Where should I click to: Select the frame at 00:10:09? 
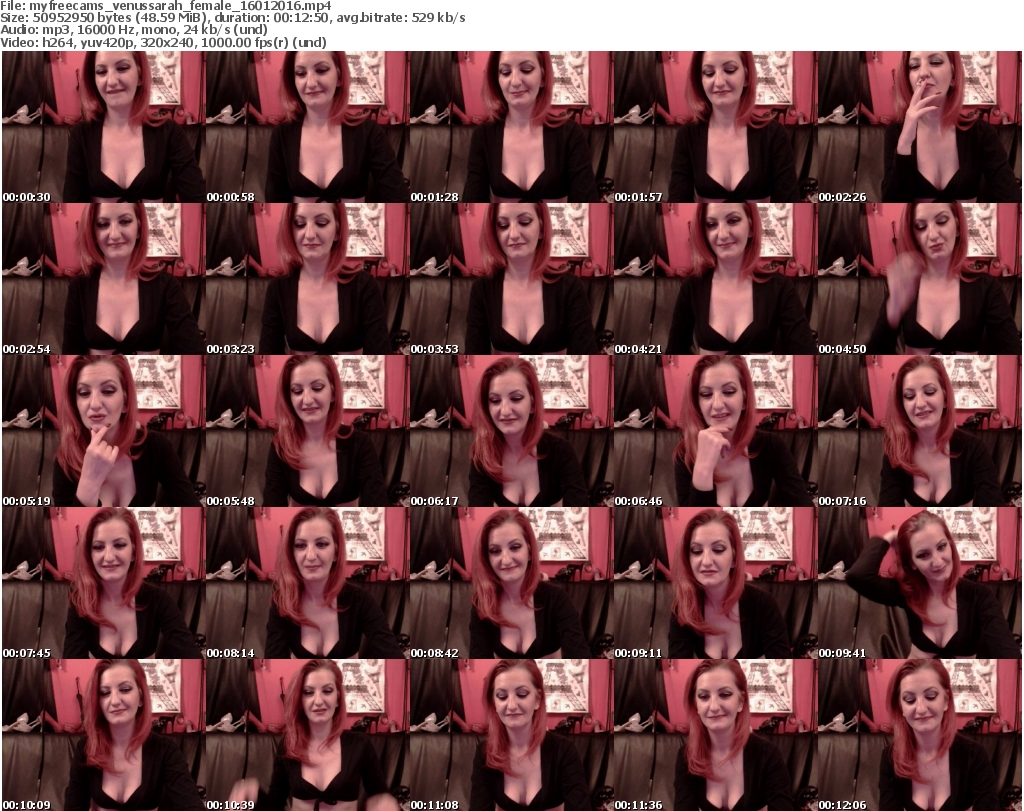102,735
